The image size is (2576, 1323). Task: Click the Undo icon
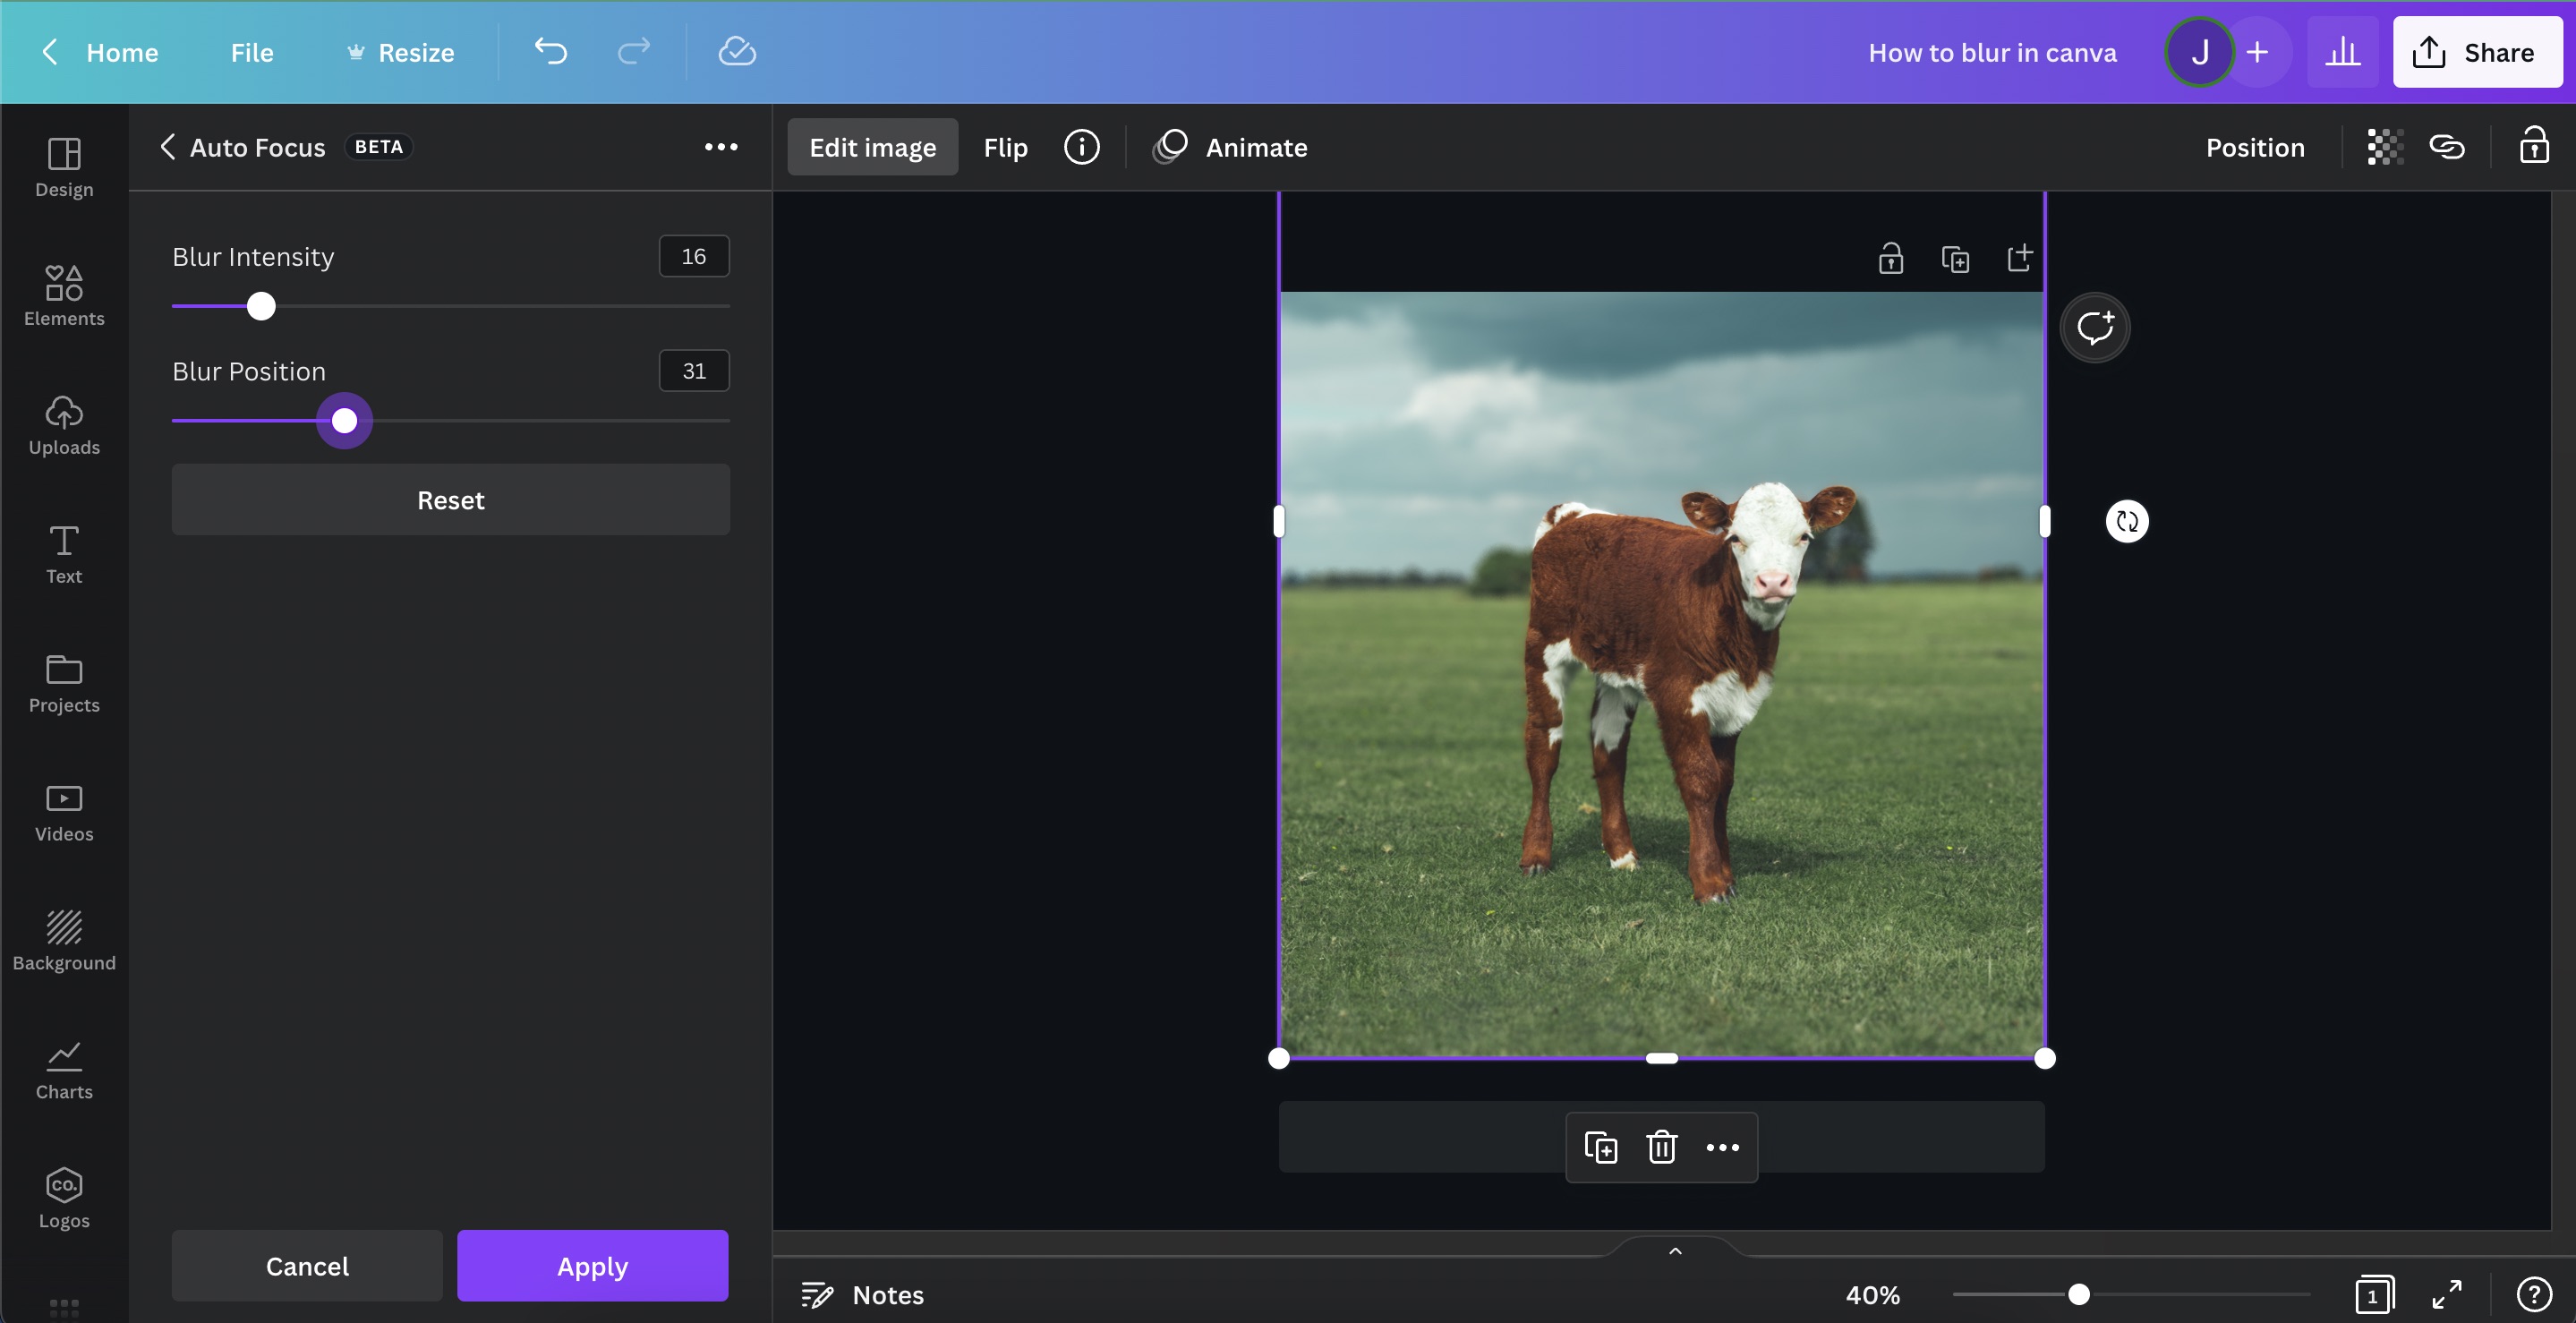551,52
